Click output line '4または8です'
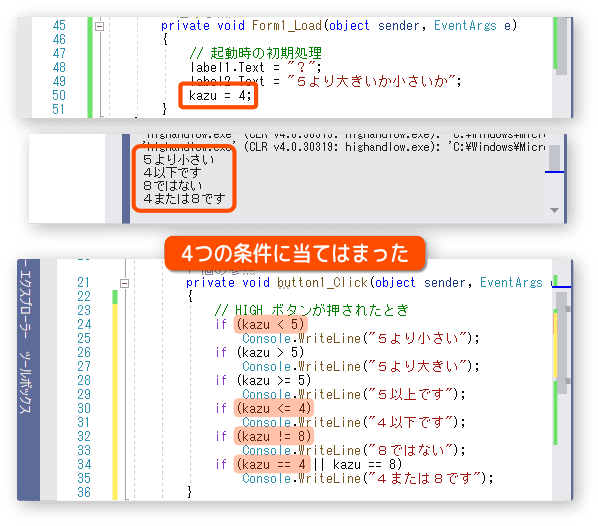Viewport: 598px width, 526px height. 184,198
